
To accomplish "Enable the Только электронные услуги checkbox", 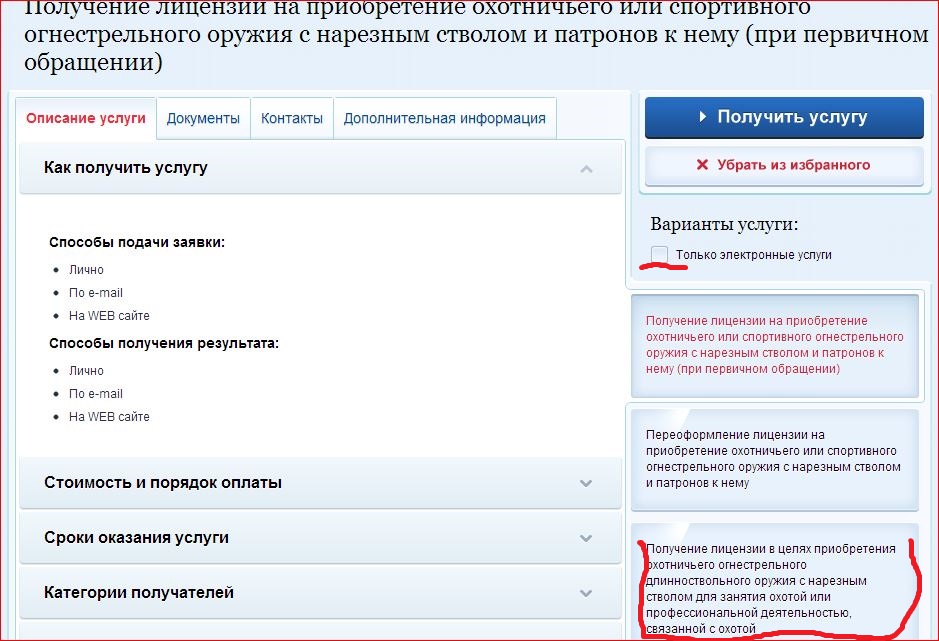I will click(659, 254).
